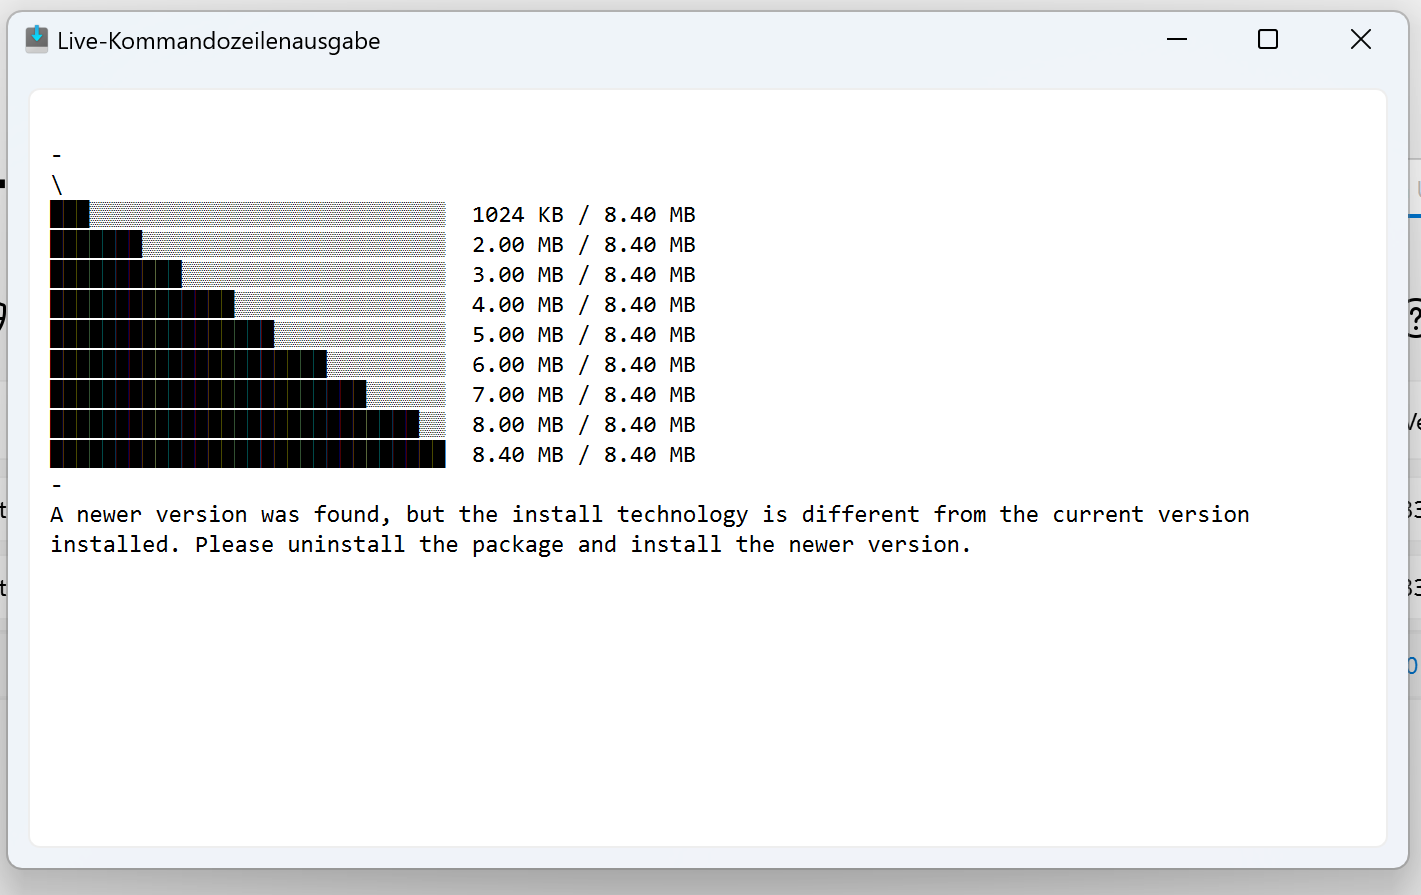Click the dash character above the error message
This screenshot has width=1421, height=895.
tap(57, 485)
